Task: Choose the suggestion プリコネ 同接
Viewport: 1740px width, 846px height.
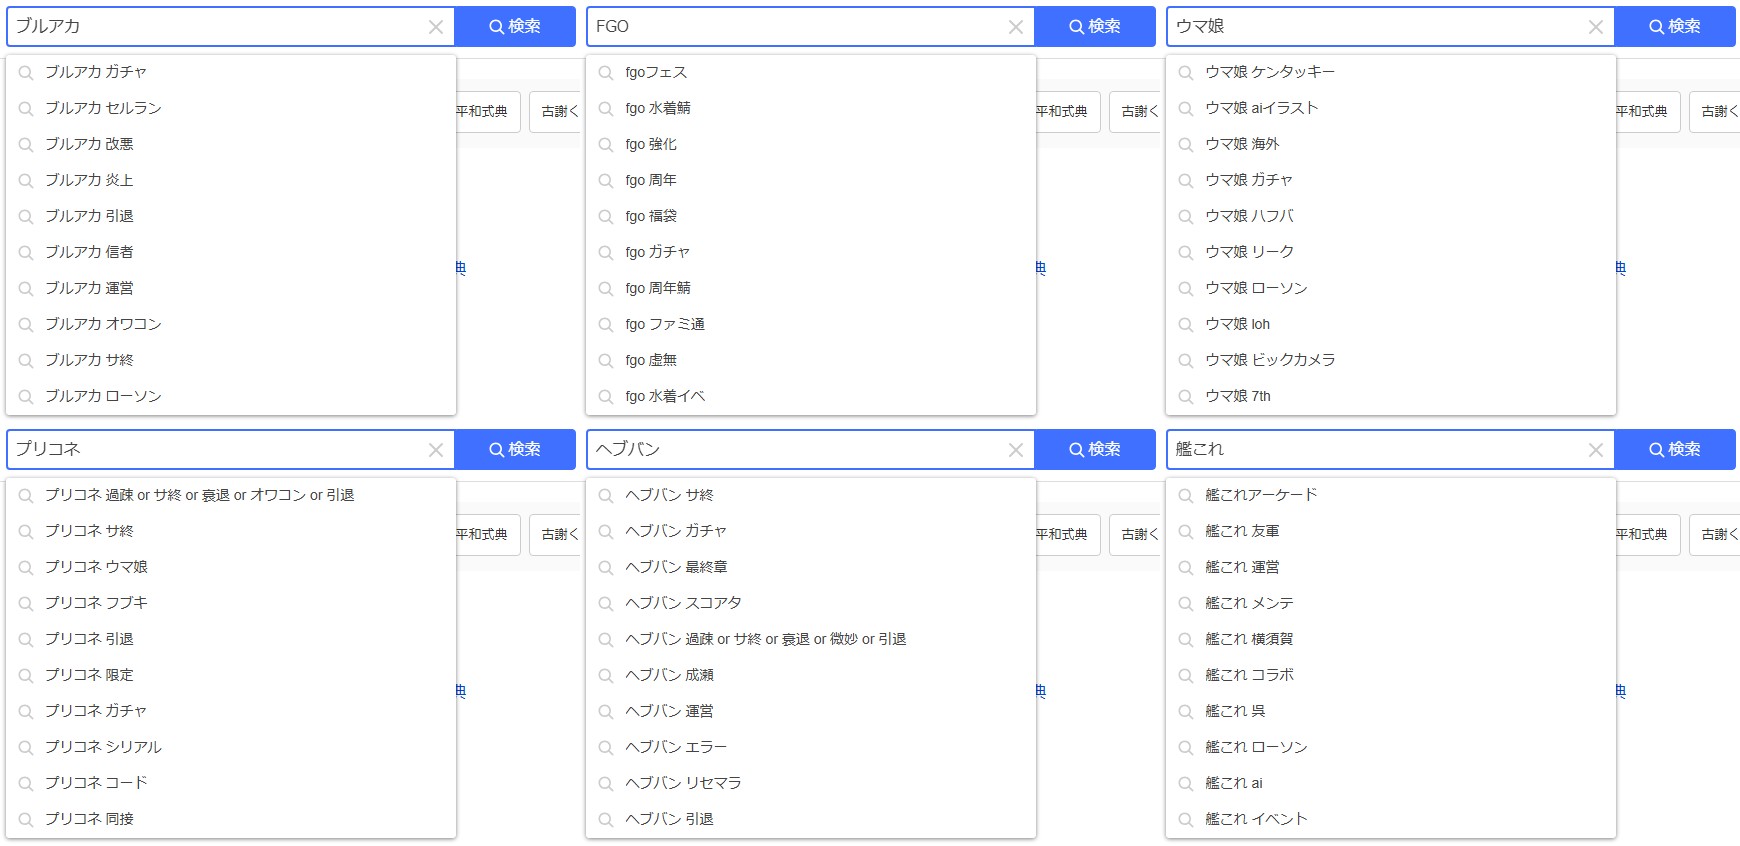Action: 231,819
